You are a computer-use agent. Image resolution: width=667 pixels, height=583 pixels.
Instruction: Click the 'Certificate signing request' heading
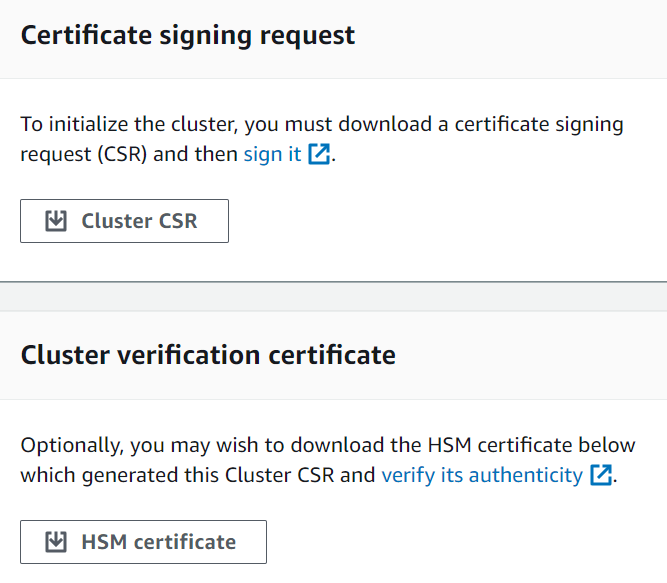187,36
